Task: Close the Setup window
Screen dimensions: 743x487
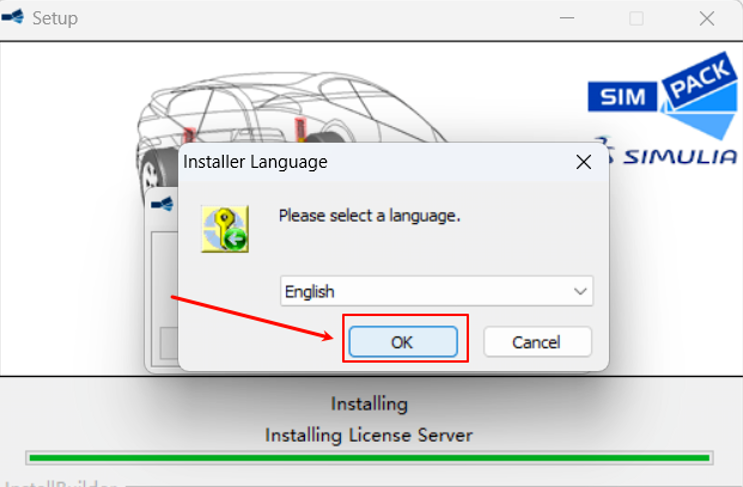Action: pos(707,18)
